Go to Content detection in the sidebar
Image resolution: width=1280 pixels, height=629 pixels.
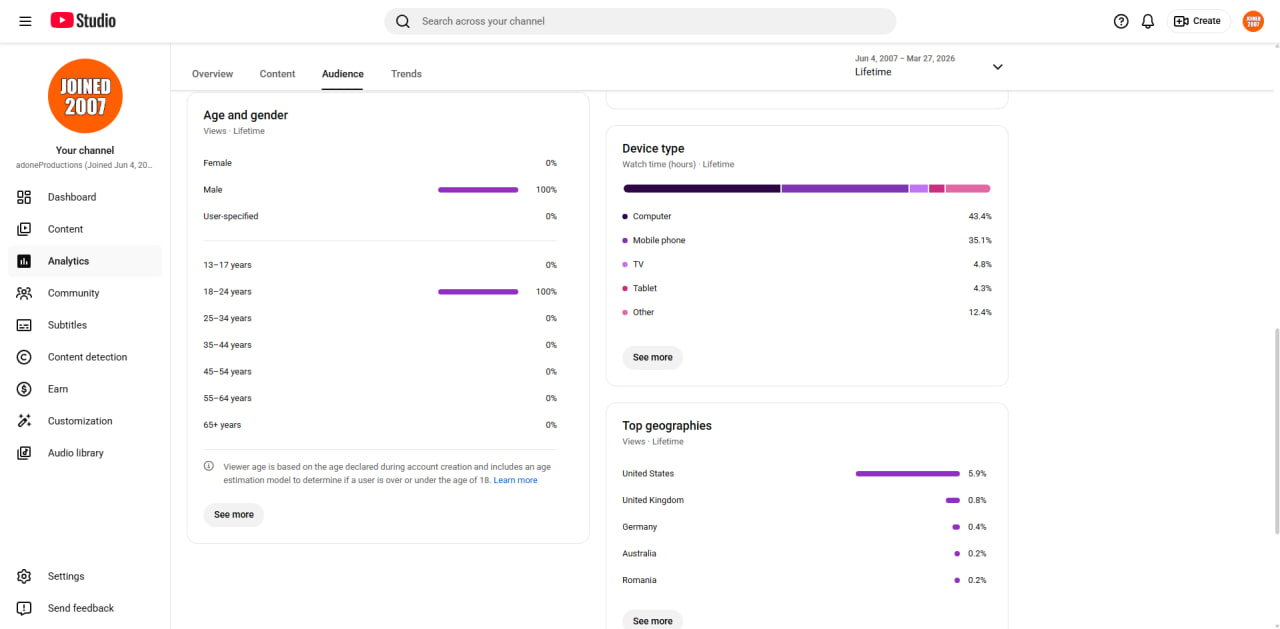click(85, 357)
